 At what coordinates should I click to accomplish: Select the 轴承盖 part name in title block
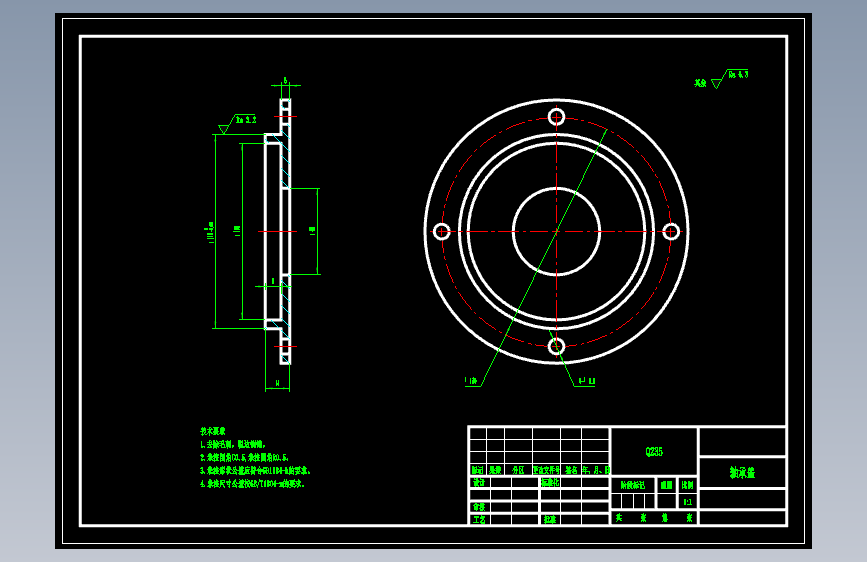(x=742, y=472)
